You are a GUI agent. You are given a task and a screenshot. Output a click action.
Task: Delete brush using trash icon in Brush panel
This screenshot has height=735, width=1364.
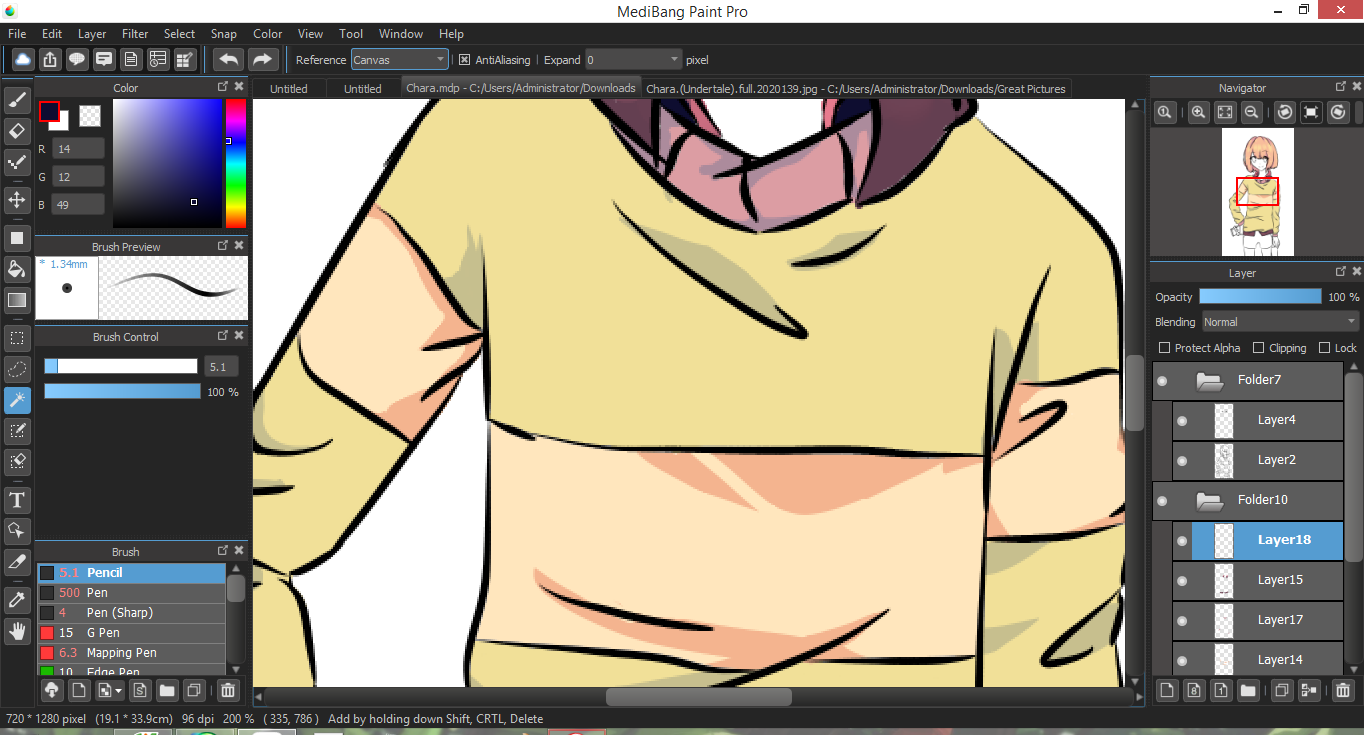point(228,690)
